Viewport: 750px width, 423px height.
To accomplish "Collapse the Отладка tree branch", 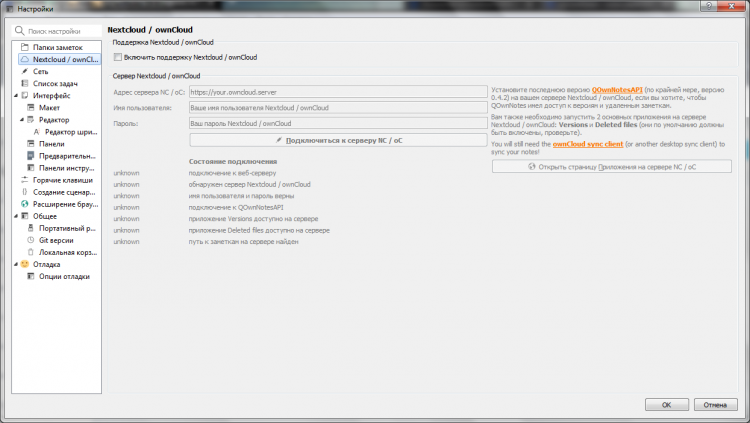I will [16, 264].
